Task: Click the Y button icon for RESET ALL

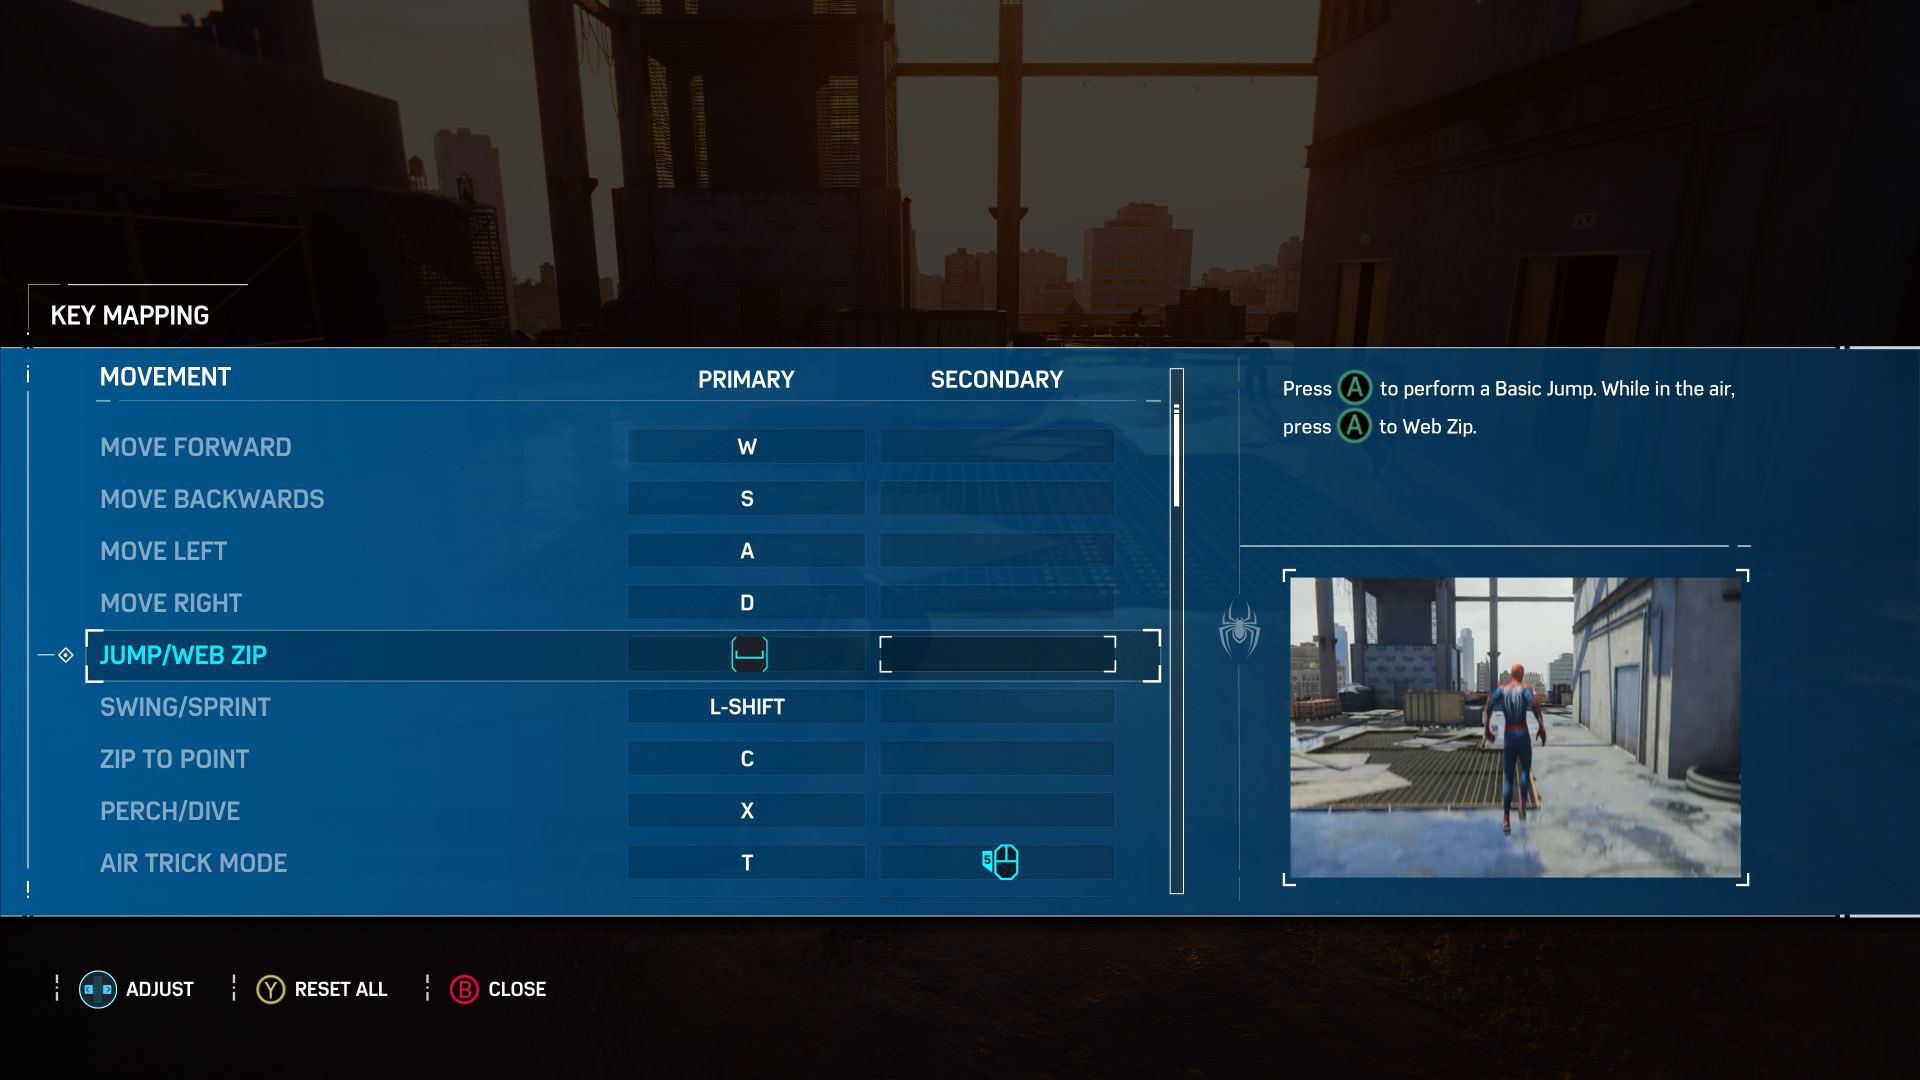Action: [x=269, y=989]
